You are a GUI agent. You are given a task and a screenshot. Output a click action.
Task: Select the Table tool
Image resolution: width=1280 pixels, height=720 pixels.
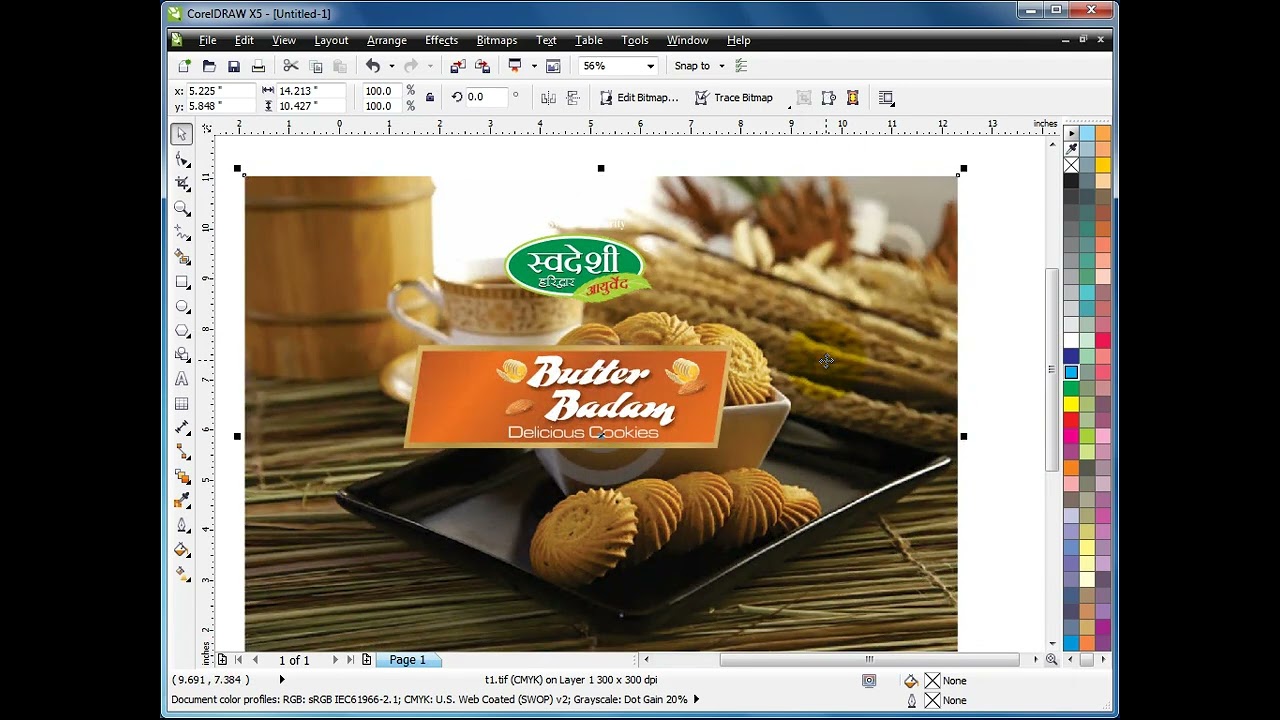[x=182, y=404]
